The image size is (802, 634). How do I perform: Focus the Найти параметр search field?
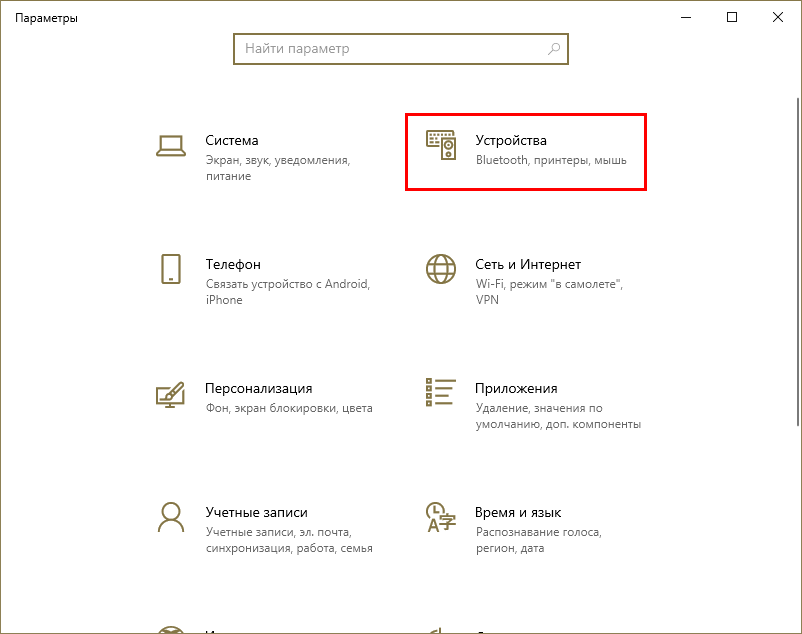tap(390, 48)
